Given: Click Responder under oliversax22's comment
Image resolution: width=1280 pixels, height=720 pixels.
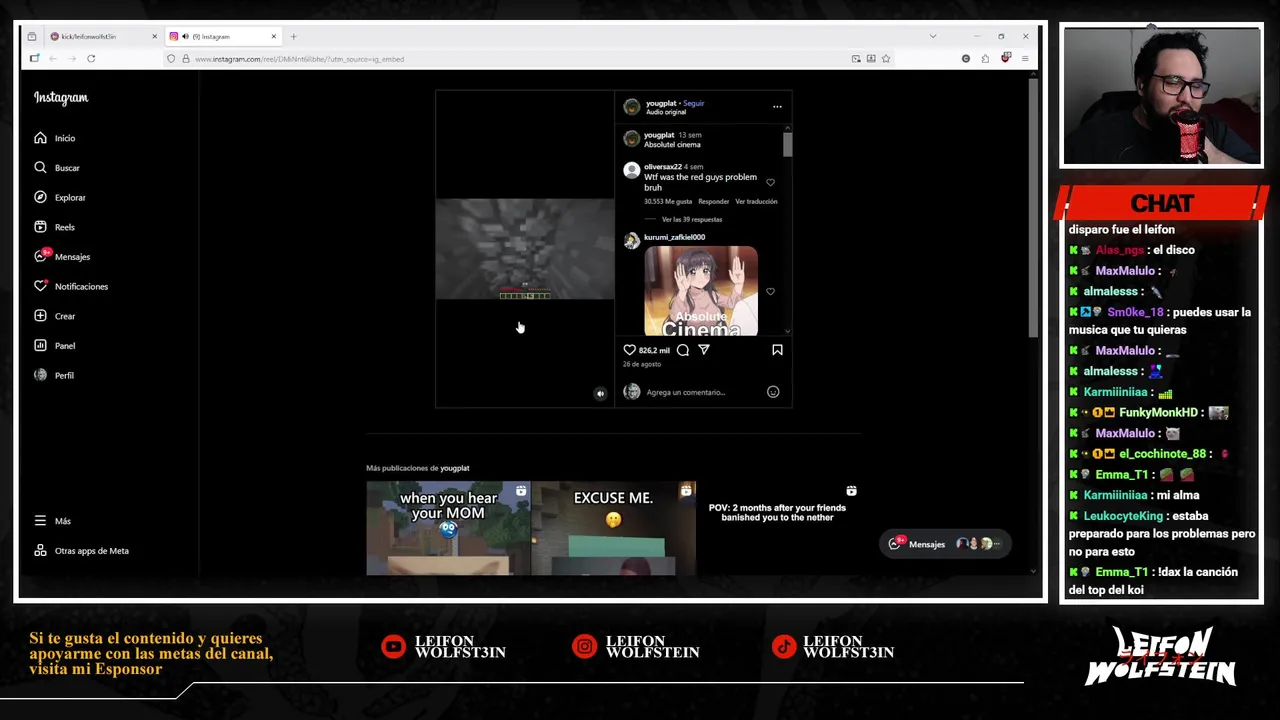Looking at the screenshot, I should [713, 202].
